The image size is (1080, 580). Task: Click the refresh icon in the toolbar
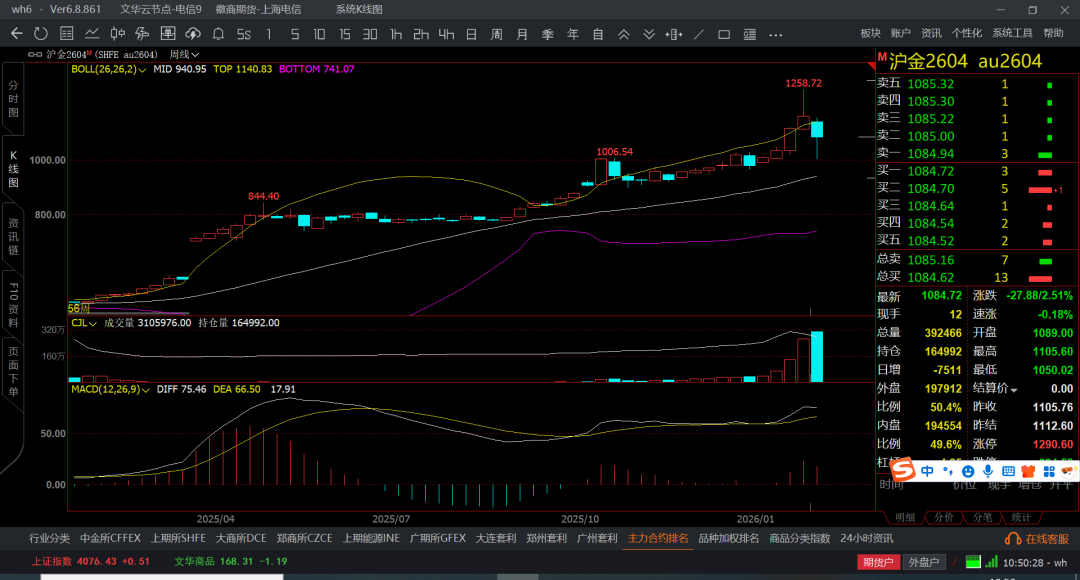coord(41,34)
